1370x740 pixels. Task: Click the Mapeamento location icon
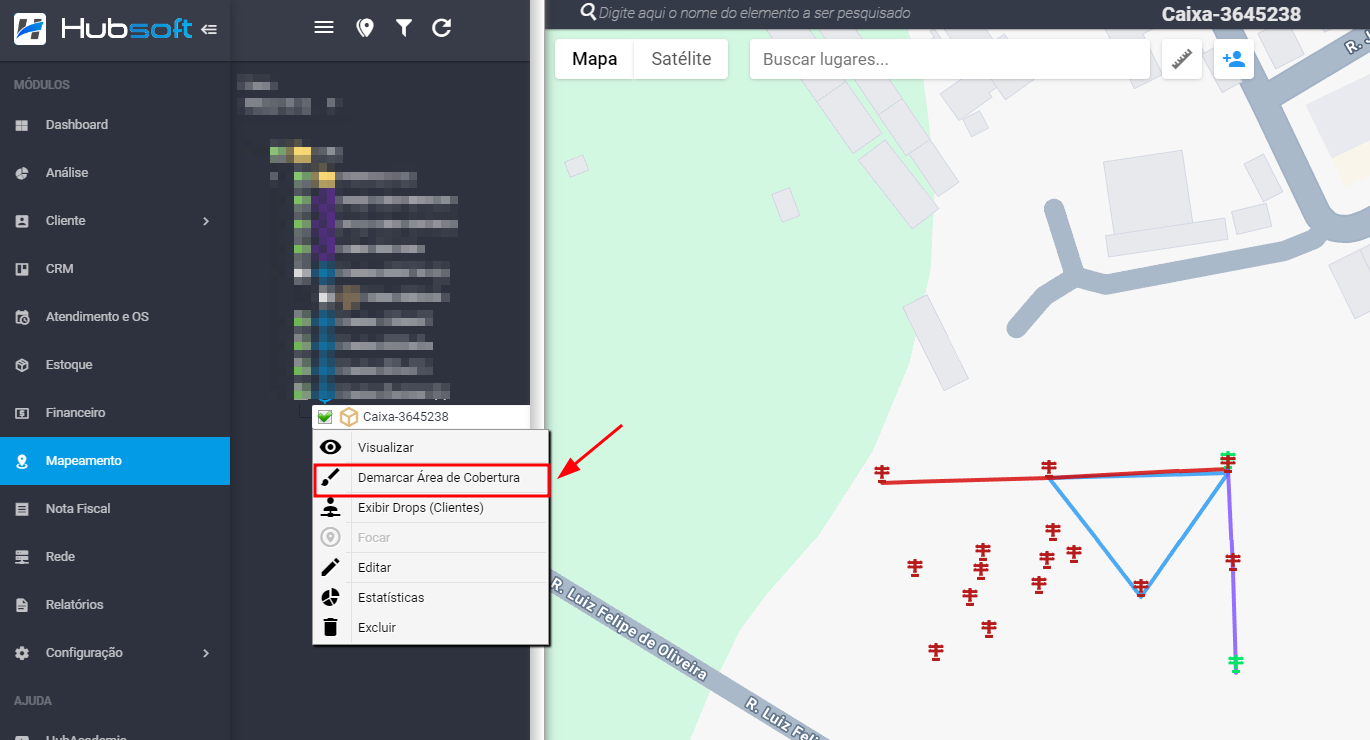pyautogui.click(x=22, y=461)
